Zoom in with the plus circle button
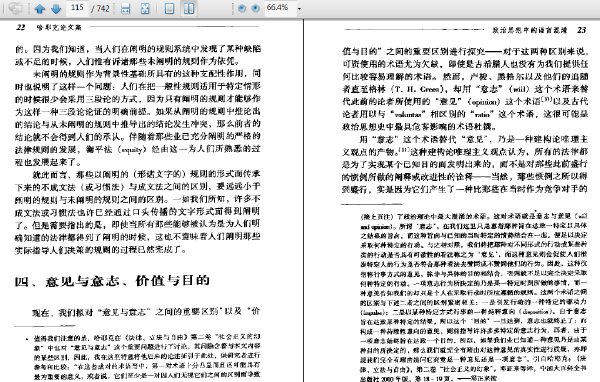 255,8
